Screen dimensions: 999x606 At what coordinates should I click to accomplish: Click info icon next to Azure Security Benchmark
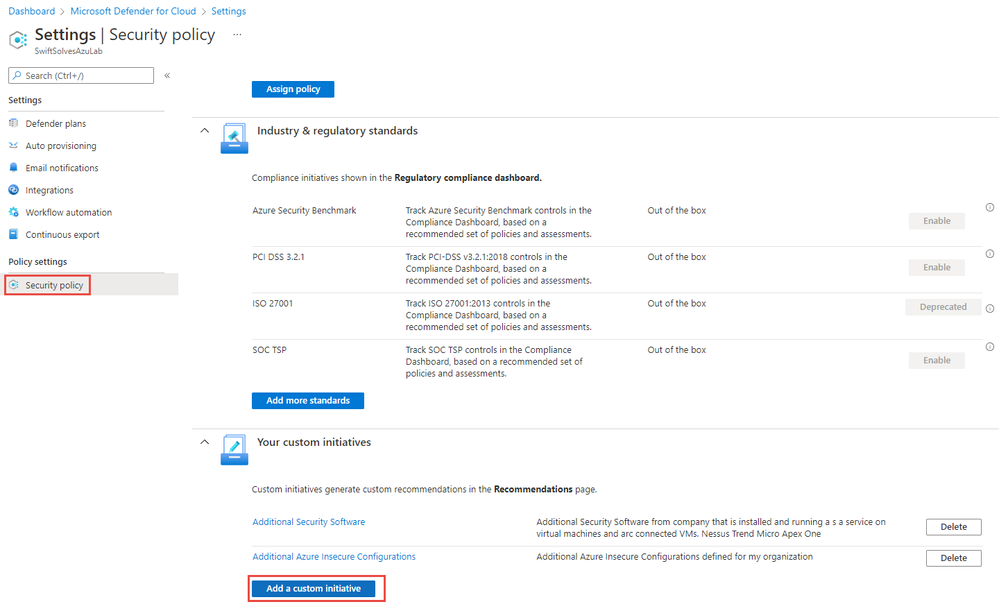(x=989, y=207)
